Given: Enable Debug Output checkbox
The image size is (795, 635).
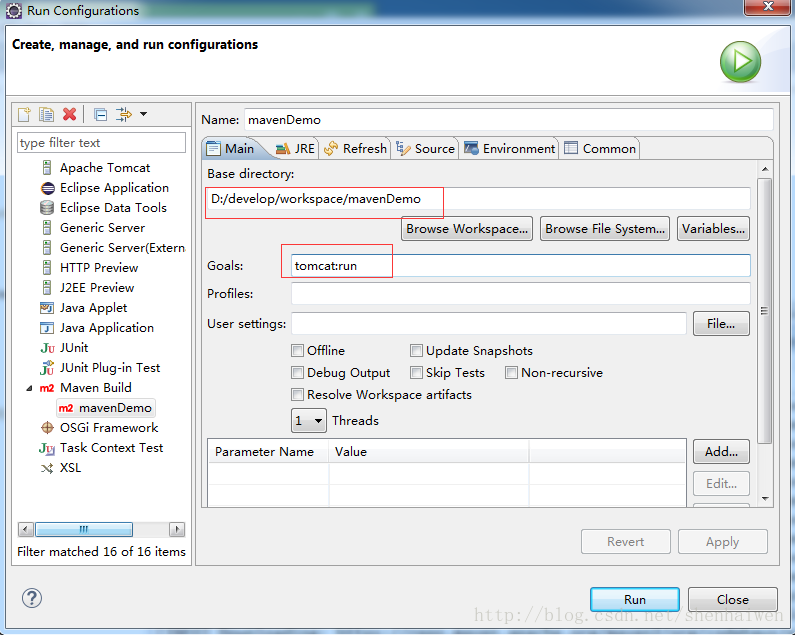Looking at the screenshot, I should [x=298, y=373].
